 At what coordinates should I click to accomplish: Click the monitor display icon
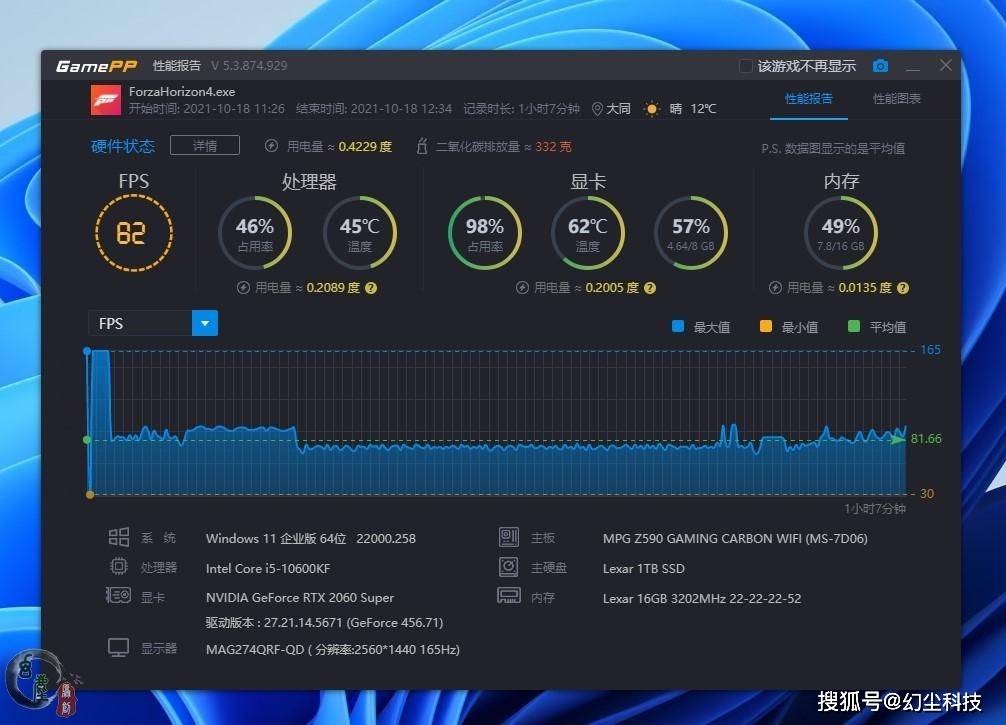click(x=119, y=648)
